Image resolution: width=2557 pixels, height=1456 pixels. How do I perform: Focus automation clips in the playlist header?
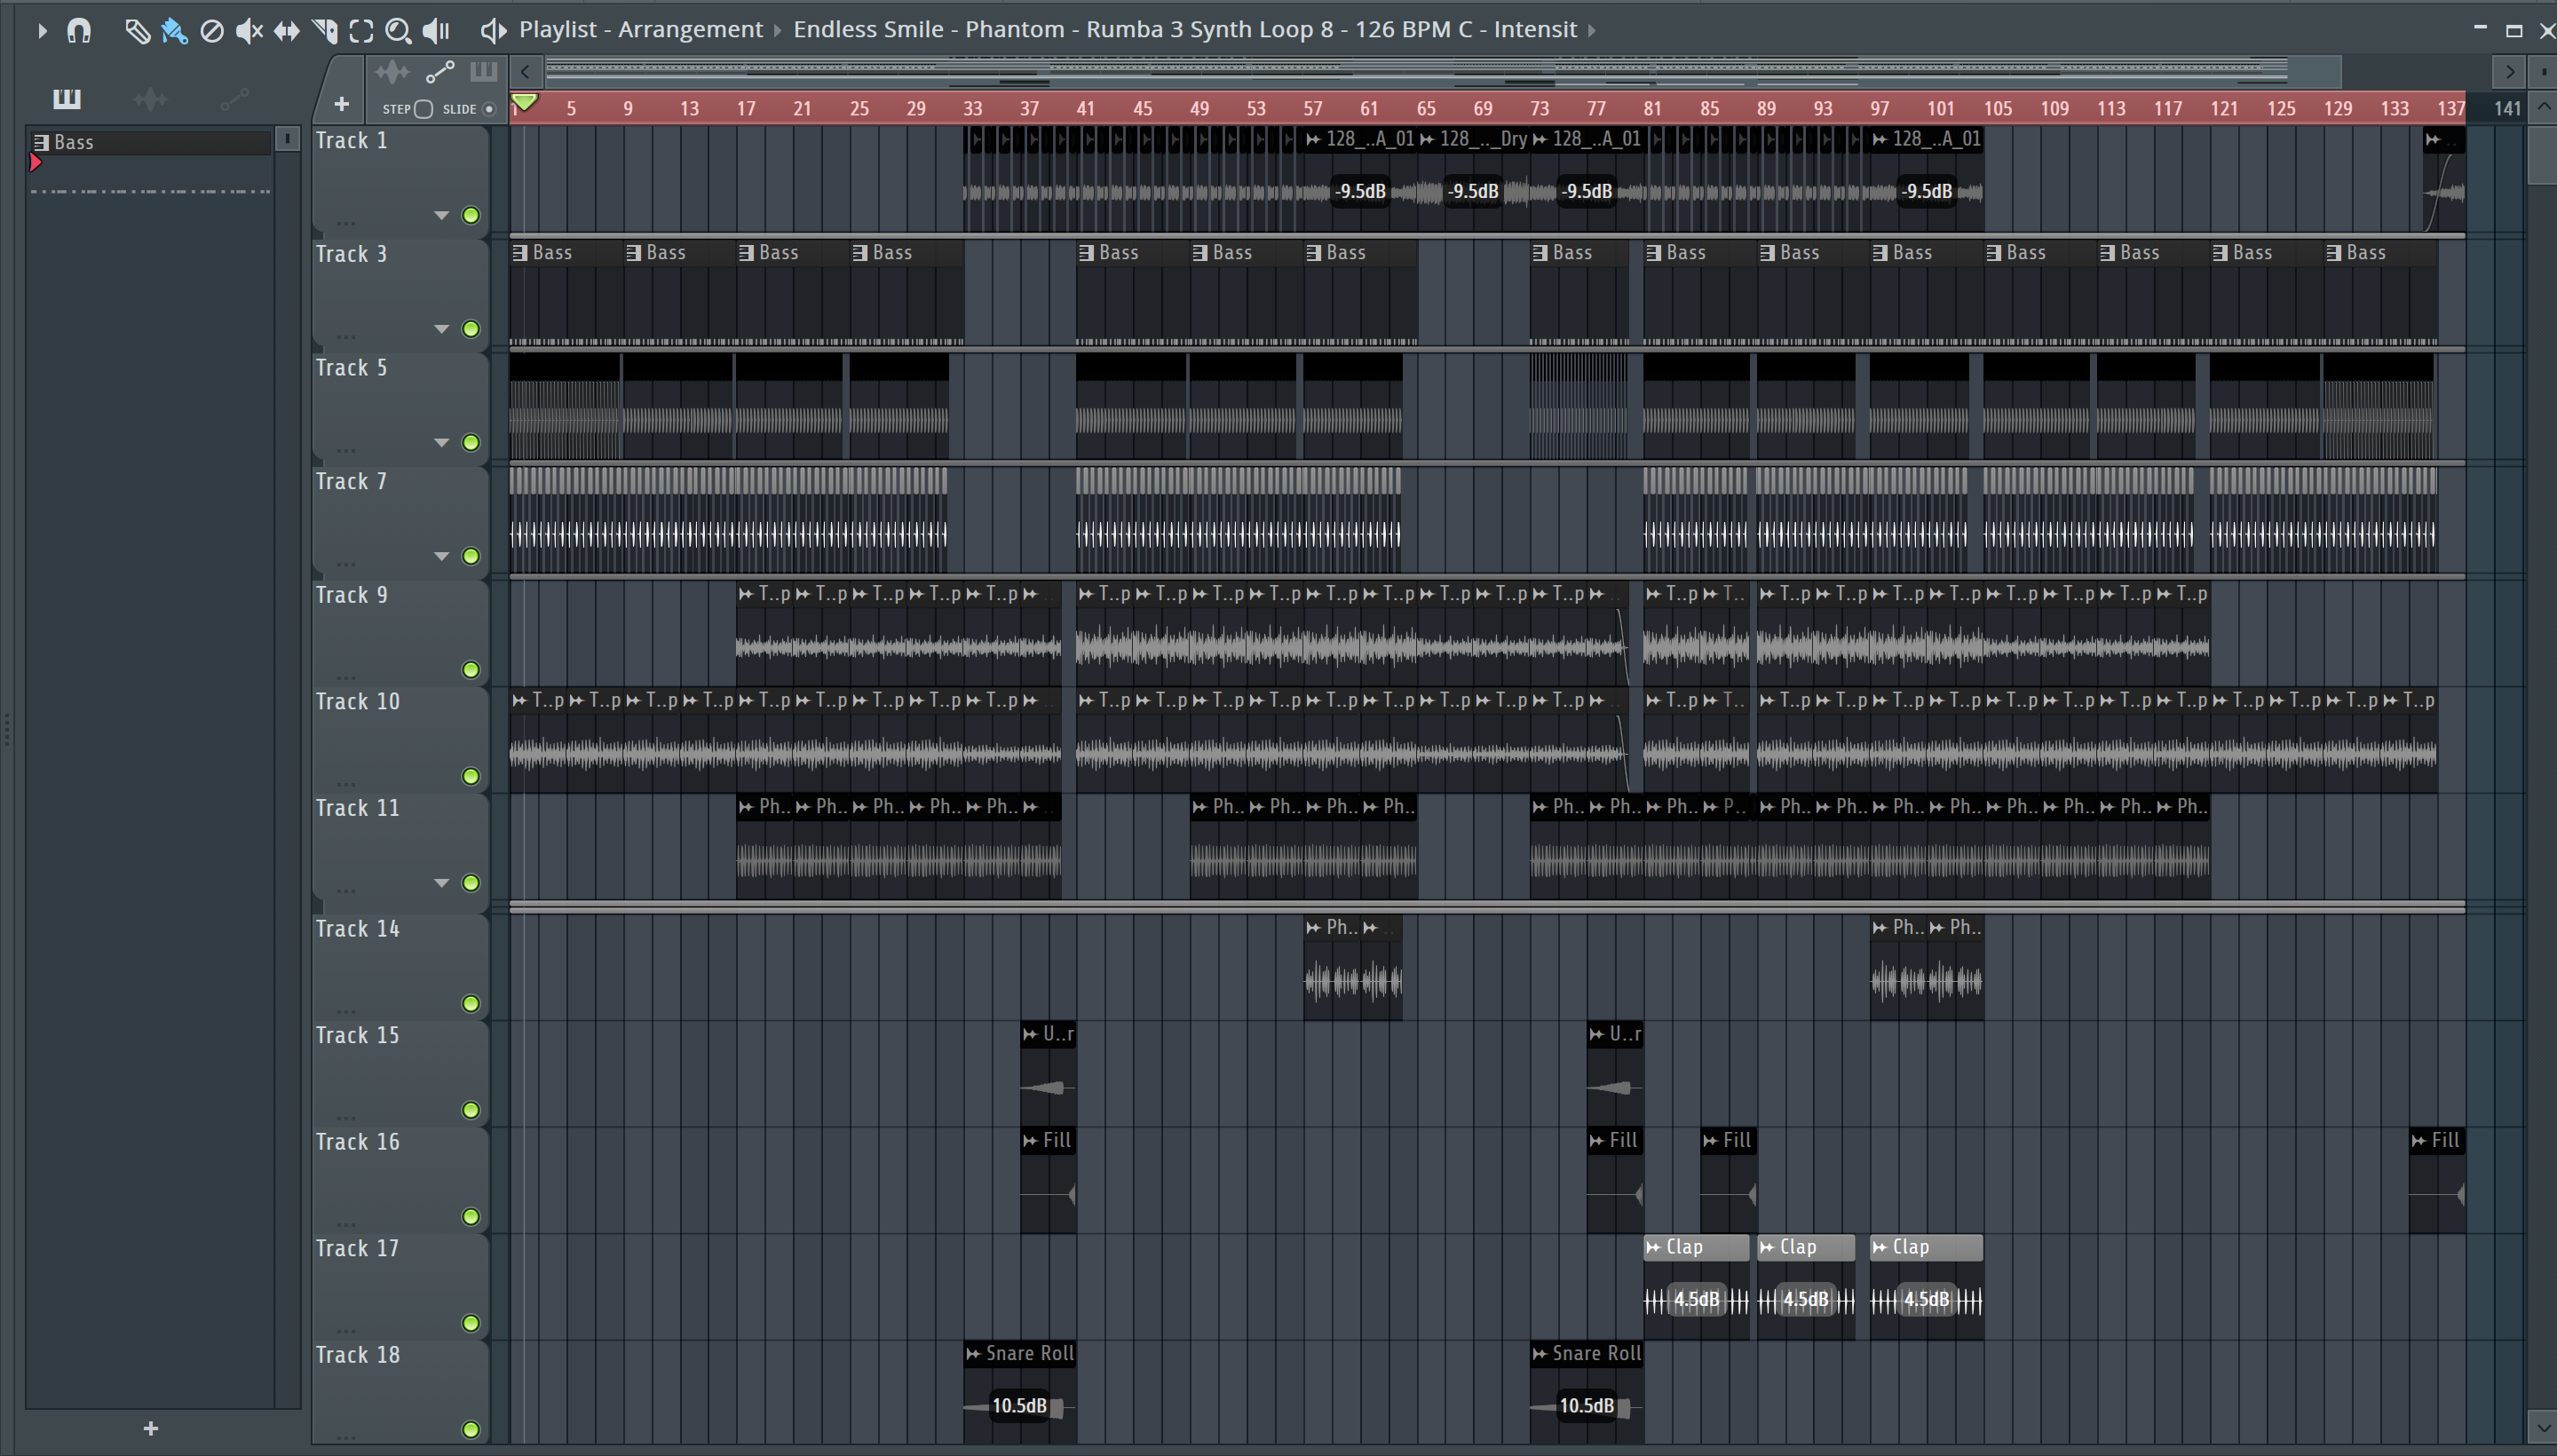pyautogui.click(x=440, y=72)
